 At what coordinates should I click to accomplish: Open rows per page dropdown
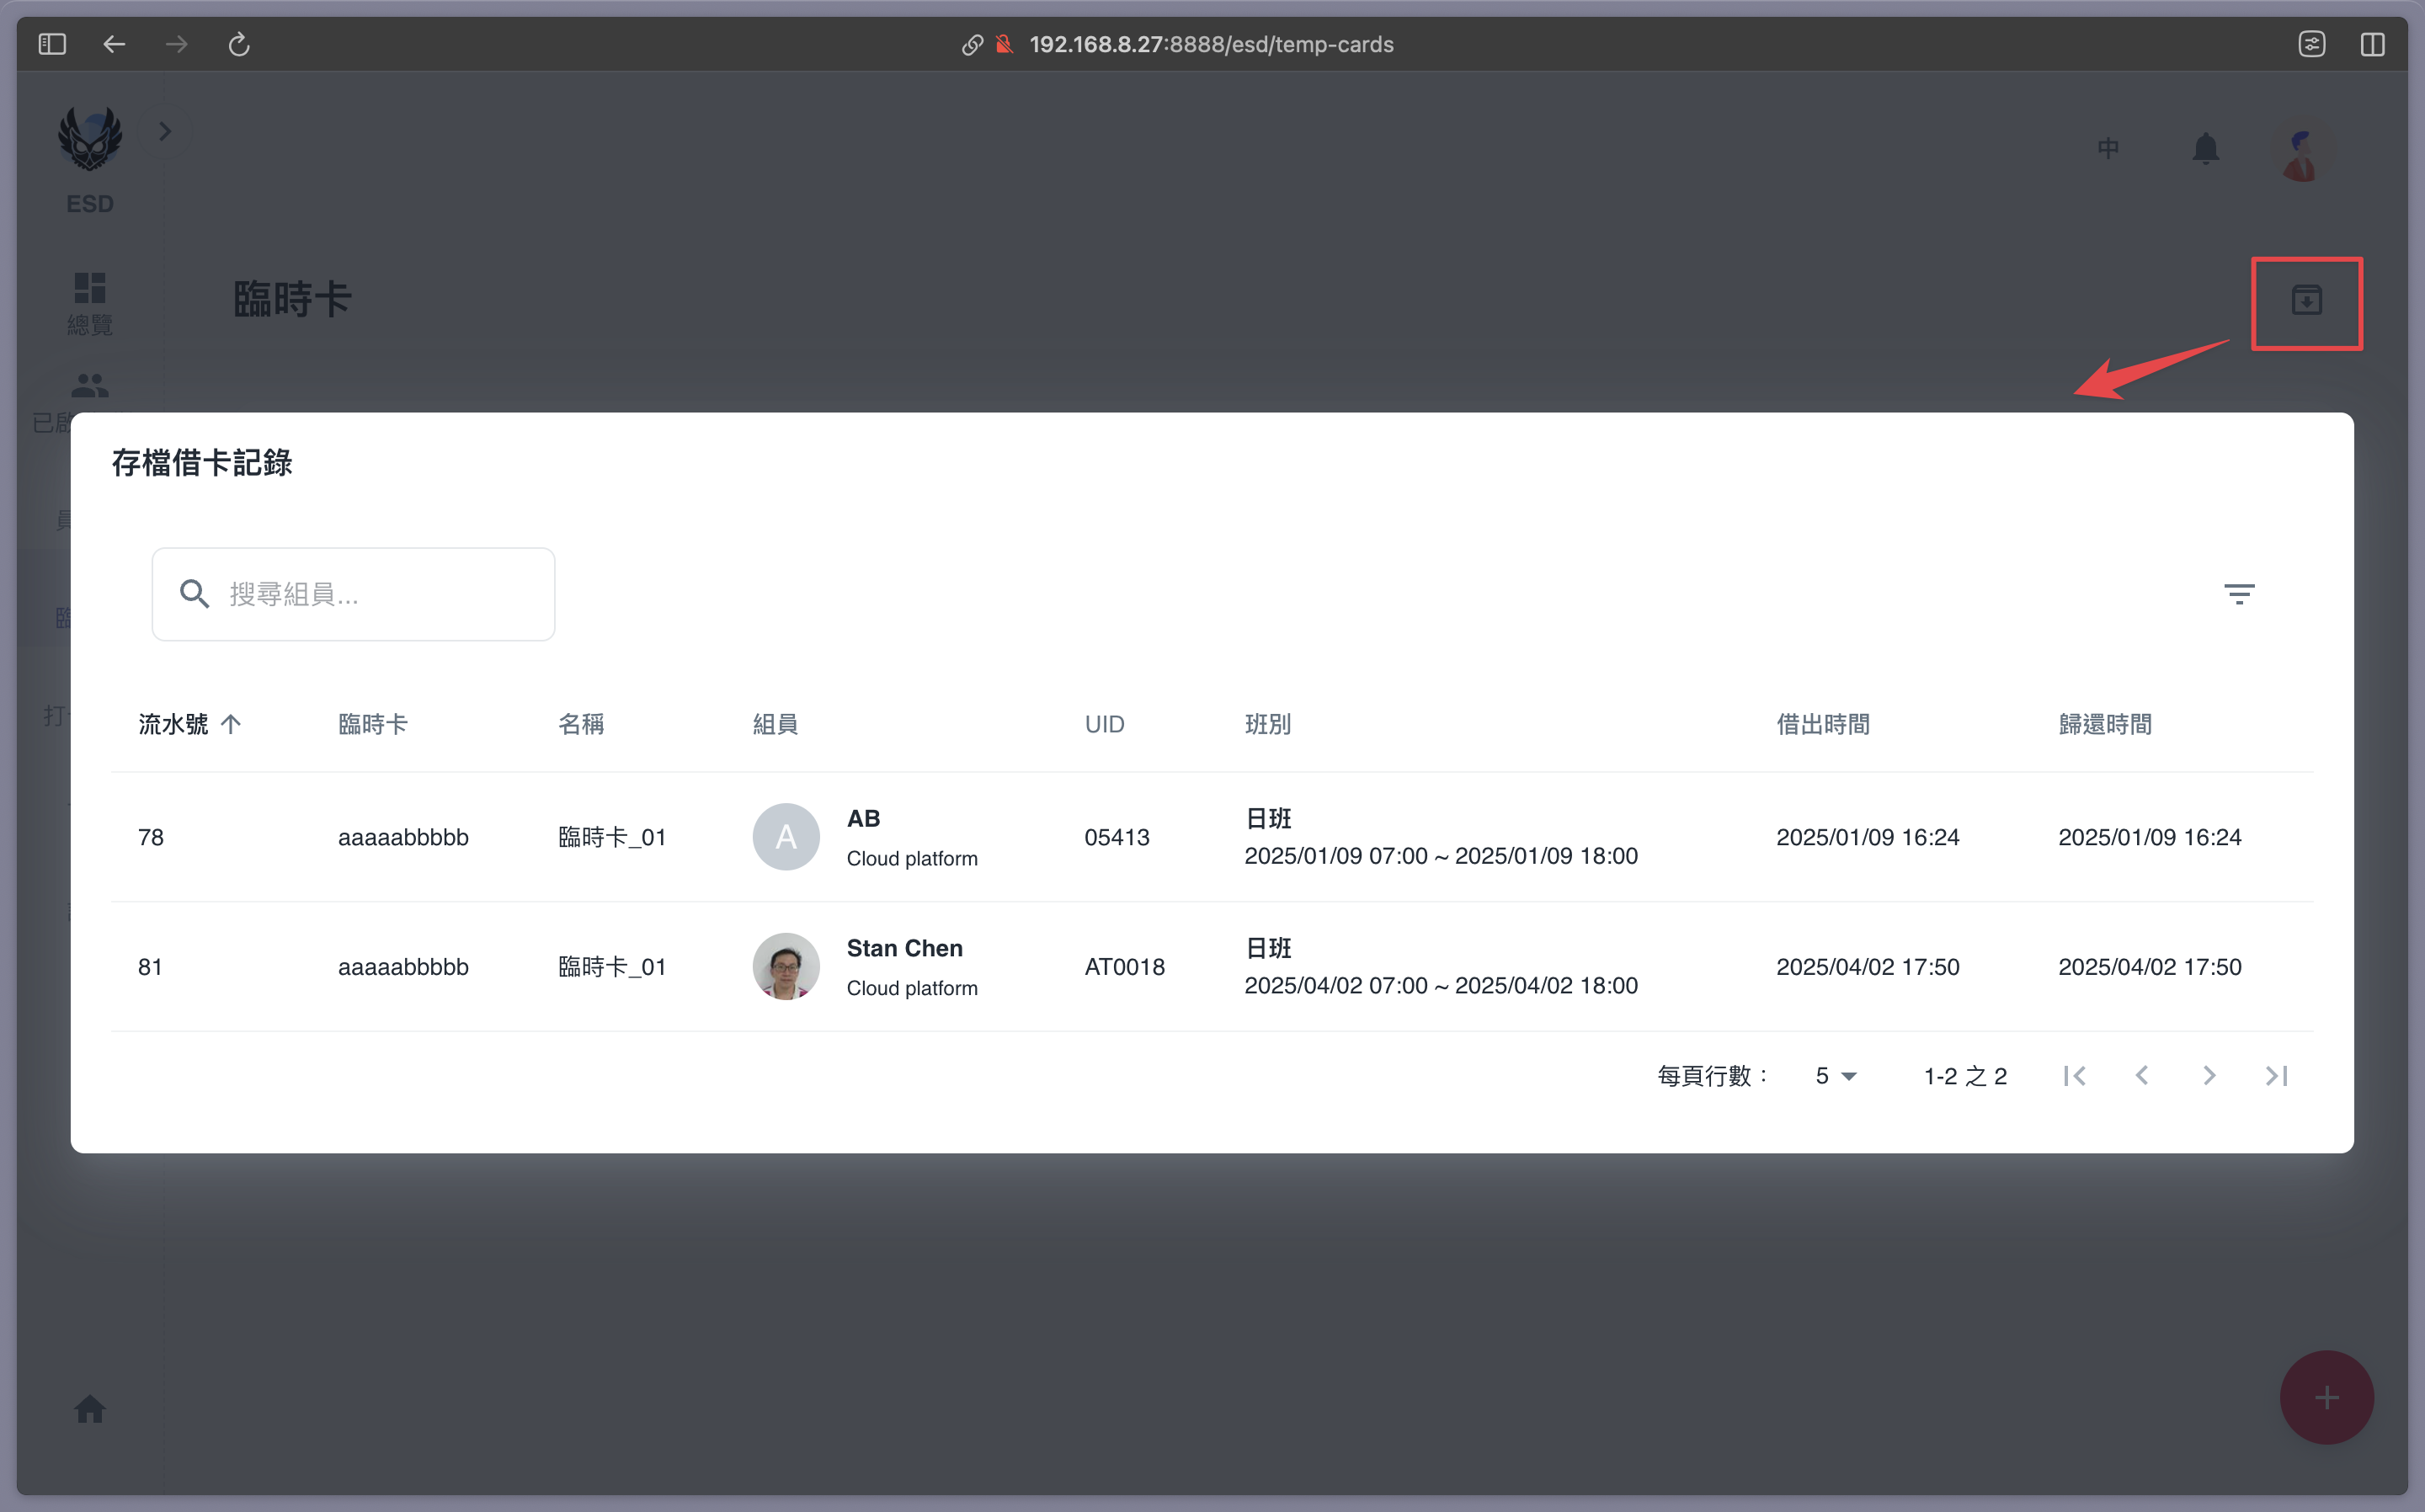click(1835, 1076)
